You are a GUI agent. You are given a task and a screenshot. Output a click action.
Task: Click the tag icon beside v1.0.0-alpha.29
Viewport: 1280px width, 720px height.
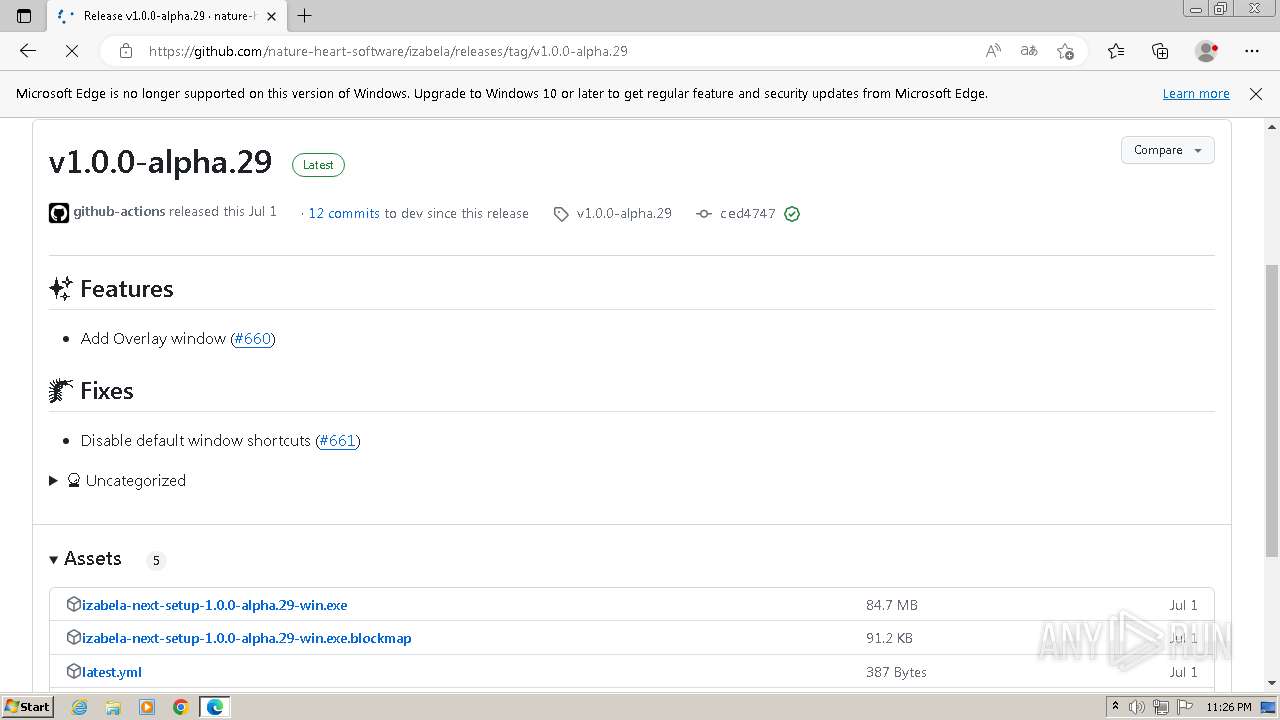[561, 214]
